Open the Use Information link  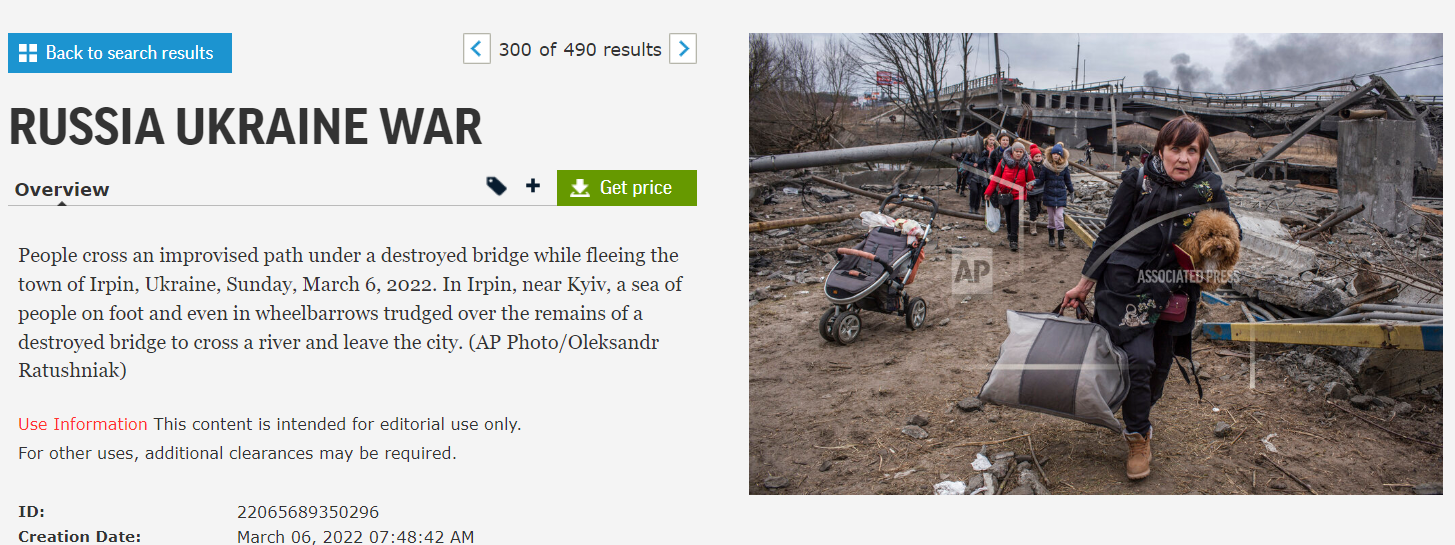83,424
